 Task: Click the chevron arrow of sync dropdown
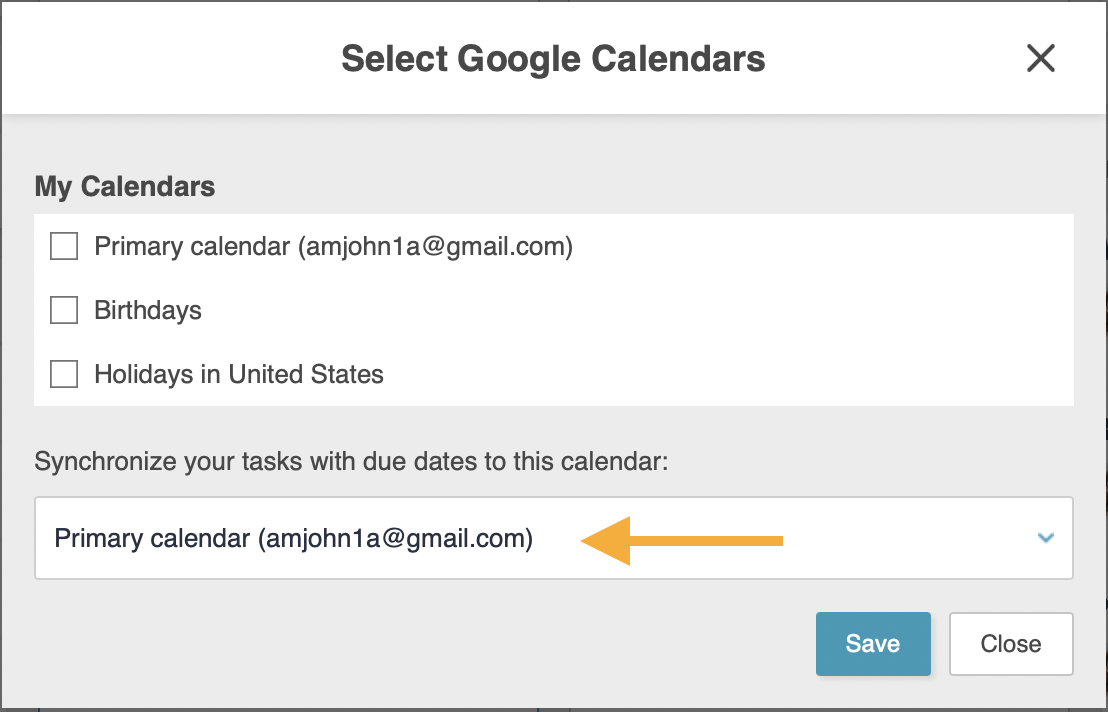coord(1046,538)
